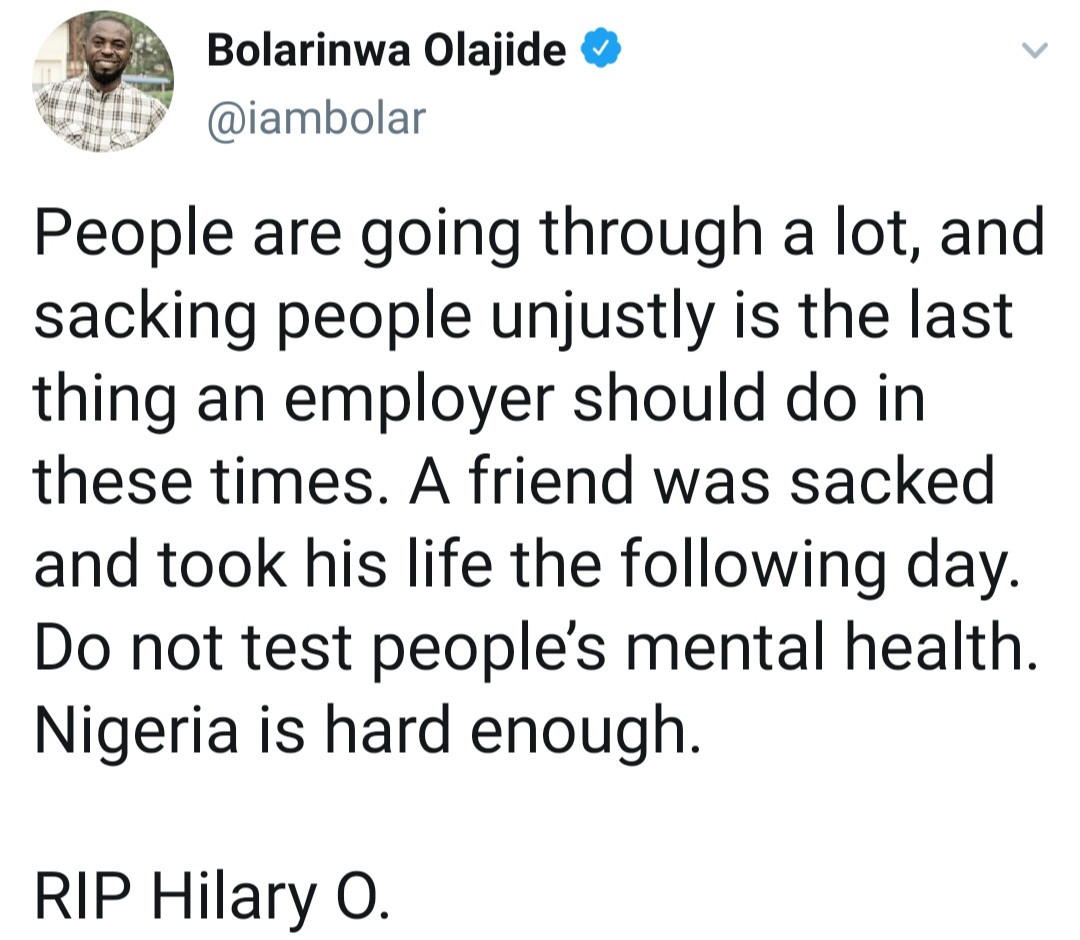Open the tweet options chevron menu

coord(1034,50)
